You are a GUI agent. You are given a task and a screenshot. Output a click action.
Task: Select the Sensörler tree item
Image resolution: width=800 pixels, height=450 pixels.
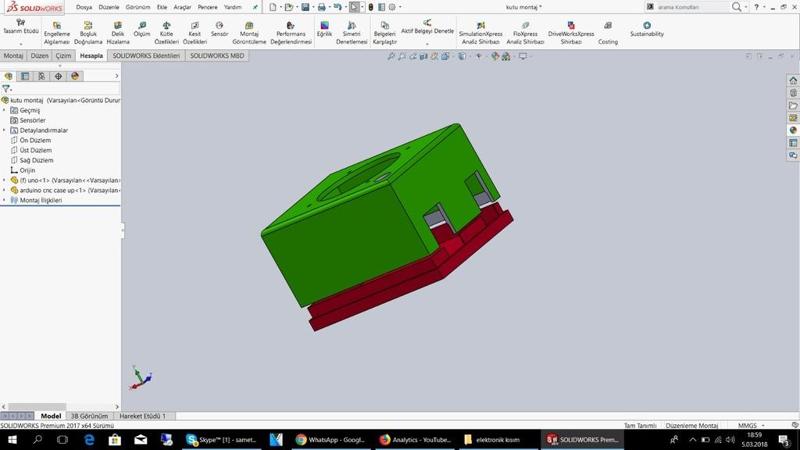click(32, 120)
